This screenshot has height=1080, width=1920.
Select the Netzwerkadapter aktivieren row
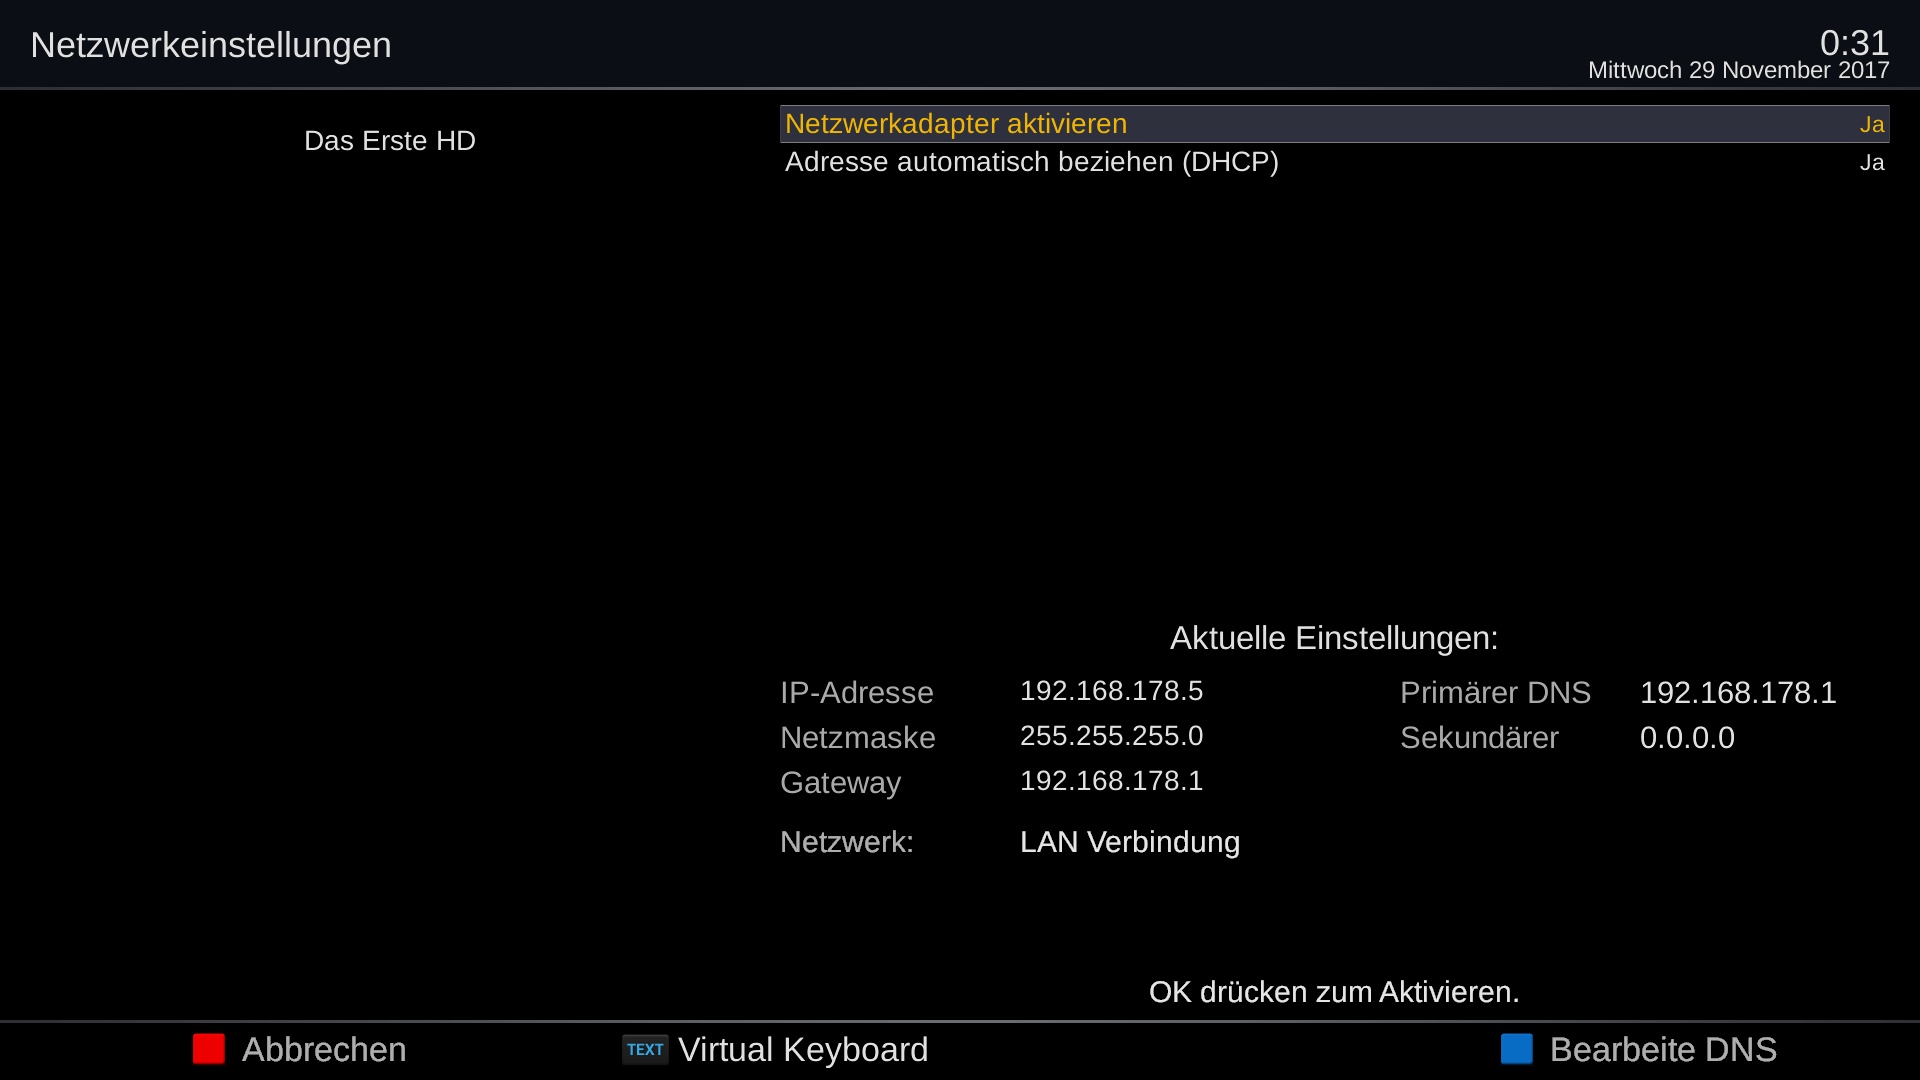click(1334, 124)
